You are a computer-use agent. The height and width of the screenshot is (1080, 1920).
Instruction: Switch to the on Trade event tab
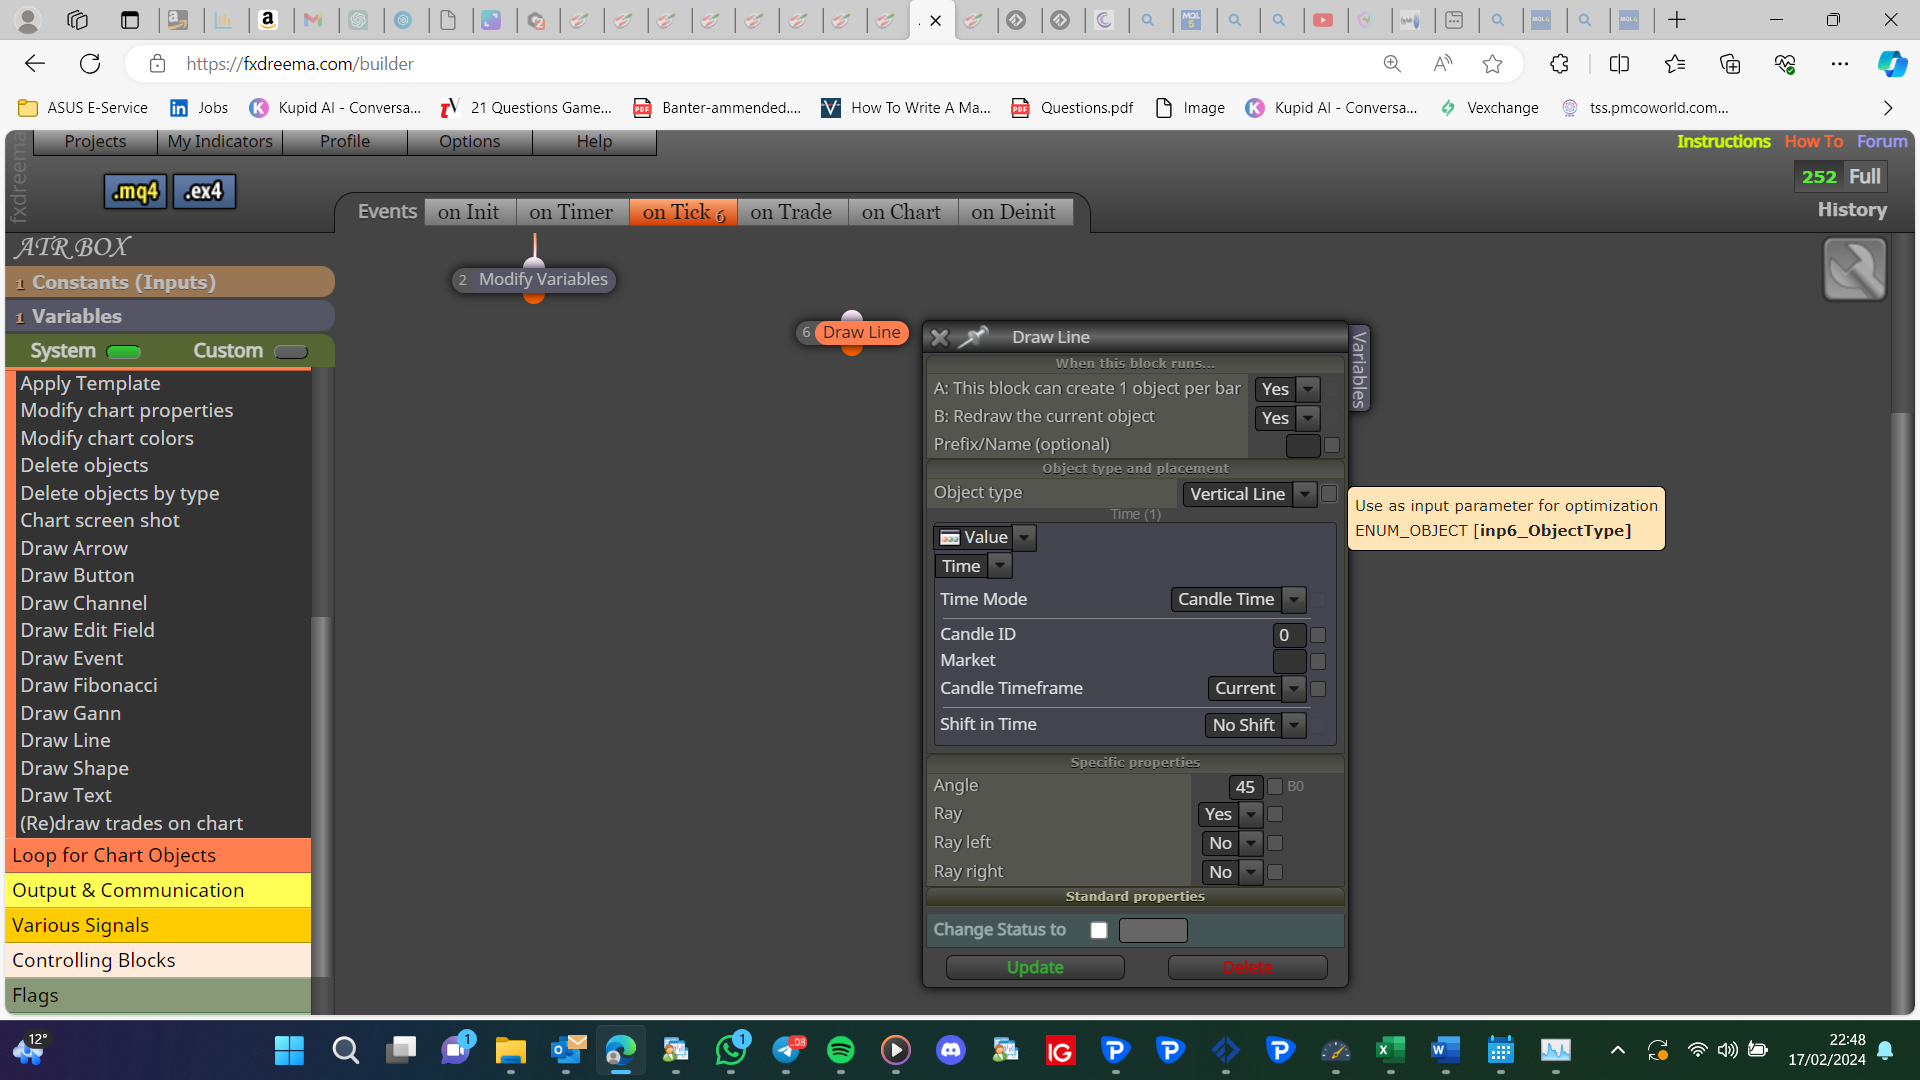791,212
